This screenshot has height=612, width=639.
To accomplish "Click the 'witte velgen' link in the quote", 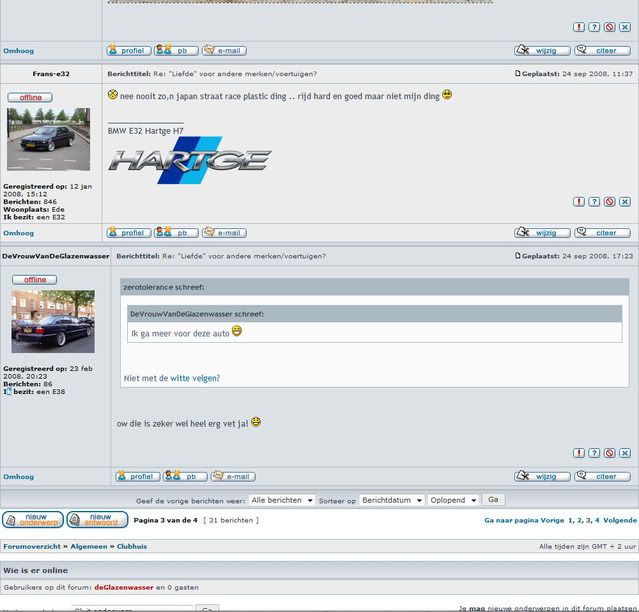I will tap(195, 378).
